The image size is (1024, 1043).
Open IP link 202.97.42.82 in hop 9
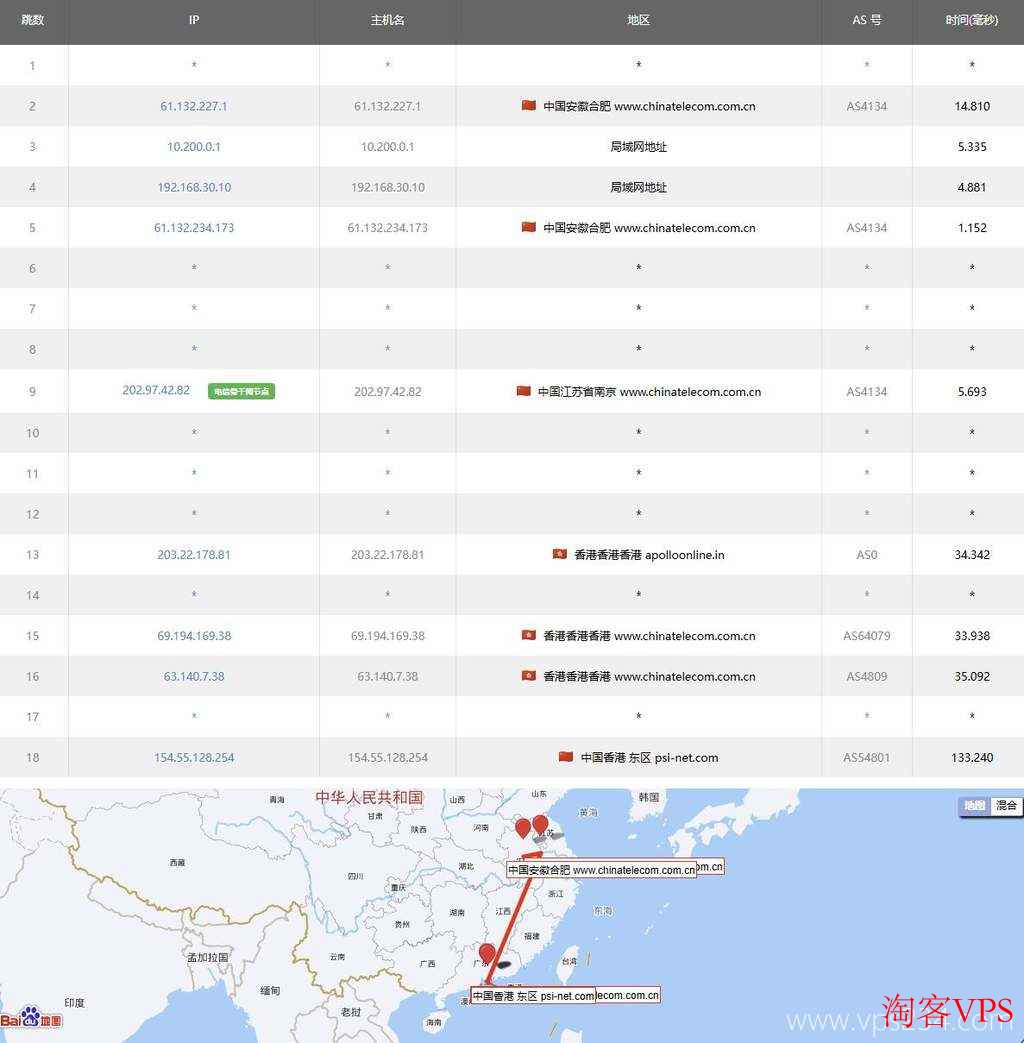[x=156, y=390]
